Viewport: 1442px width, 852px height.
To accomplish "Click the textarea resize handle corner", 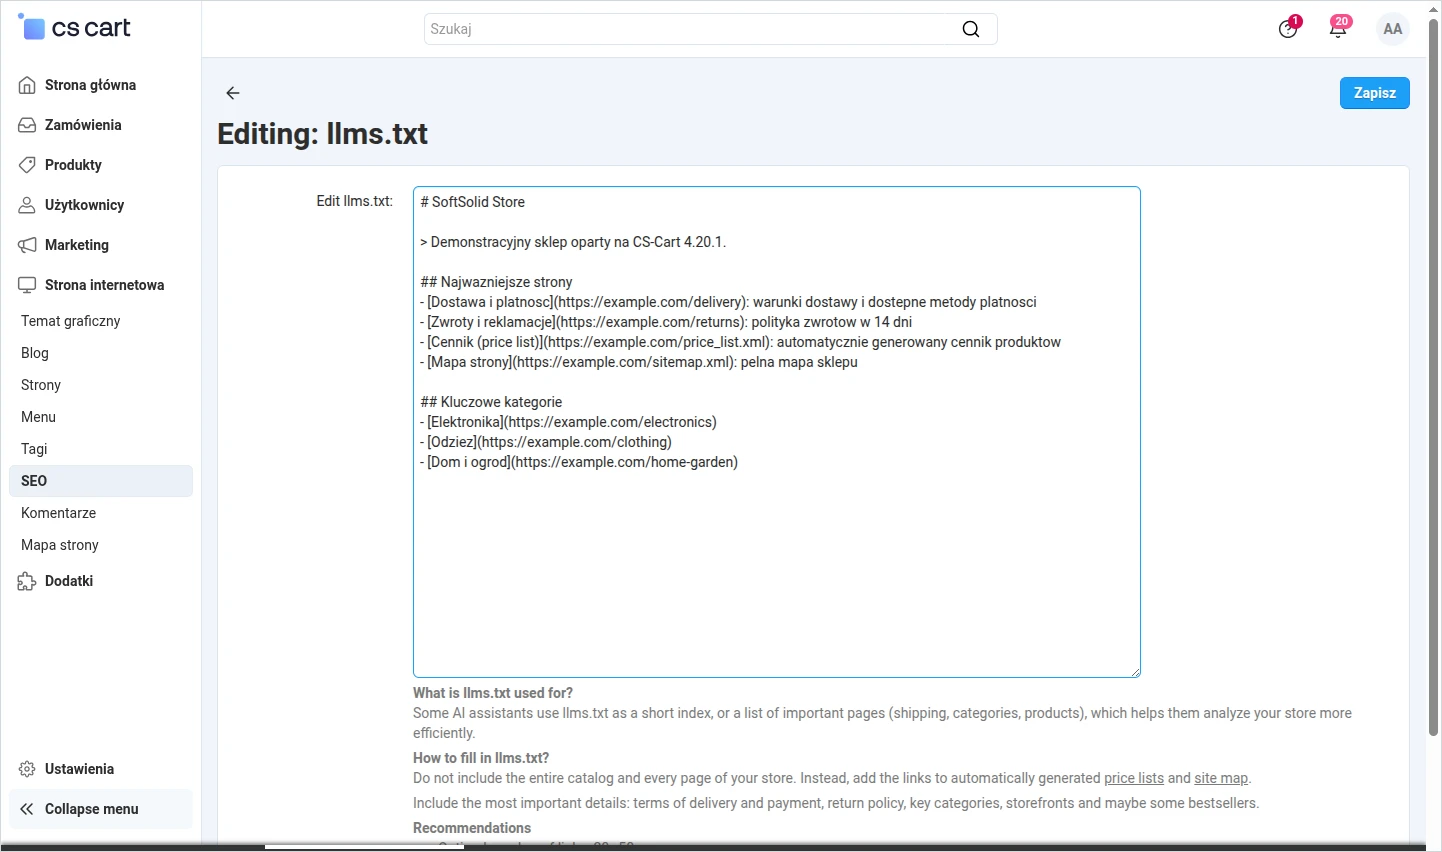I will (1135, 672).
